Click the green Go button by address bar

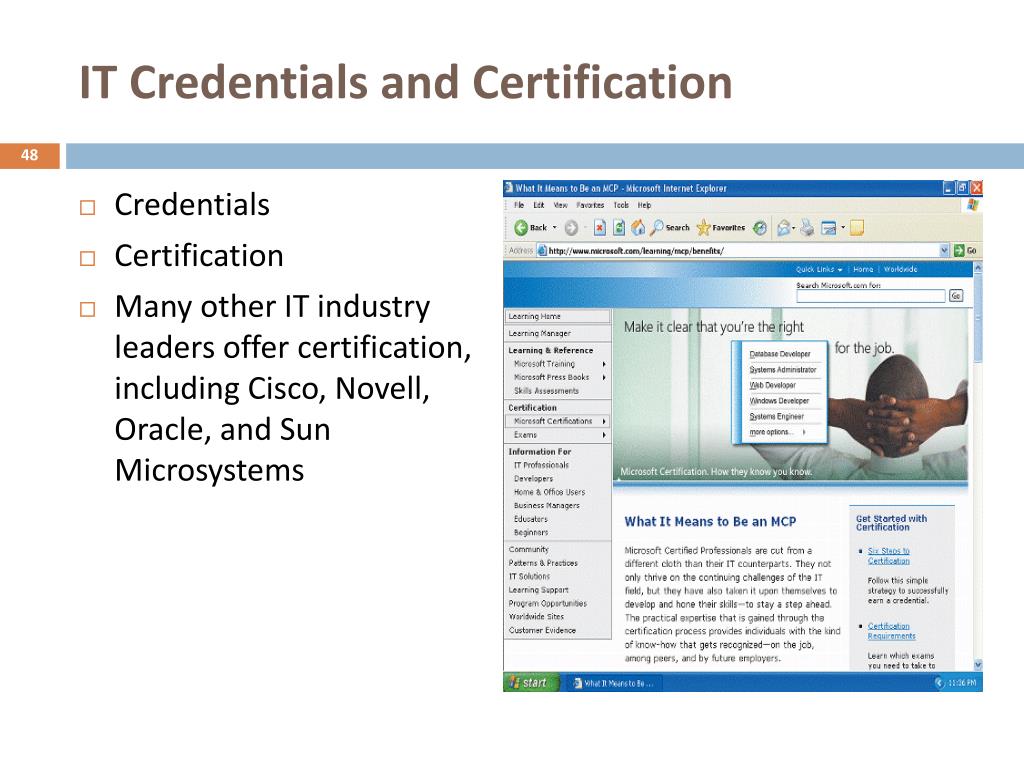tap(965, 251)
